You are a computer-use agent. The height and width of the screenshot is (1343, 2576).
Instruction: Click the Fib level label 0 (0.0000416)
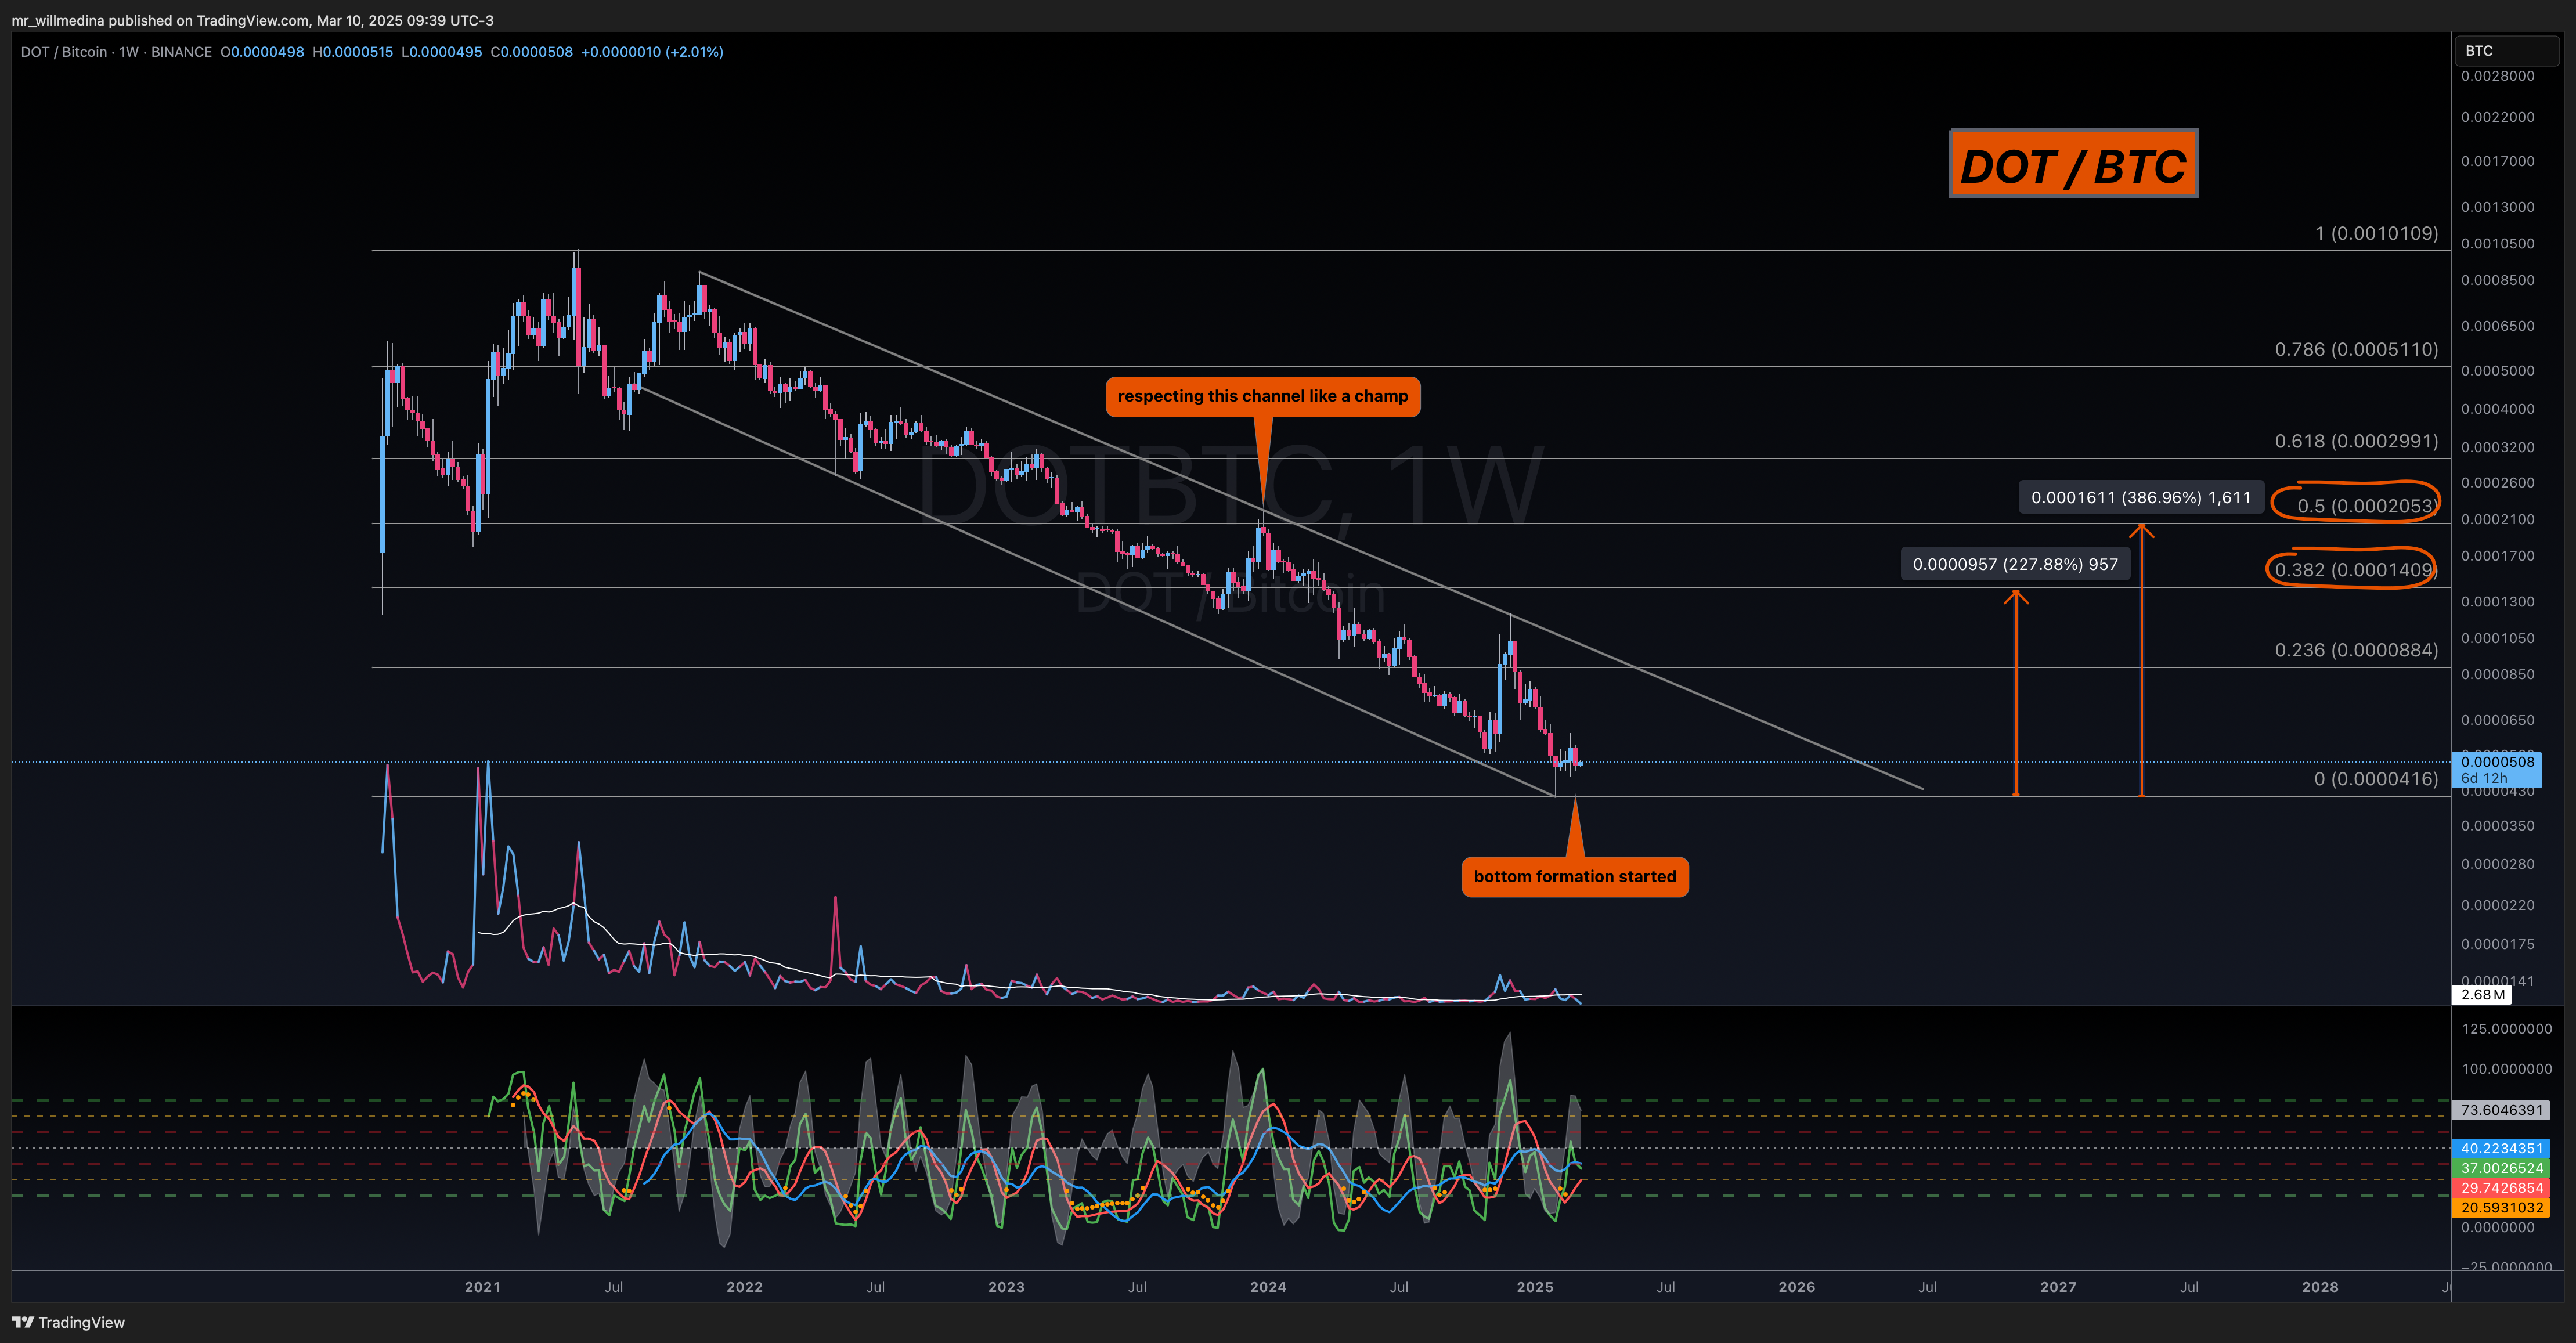2376,779
